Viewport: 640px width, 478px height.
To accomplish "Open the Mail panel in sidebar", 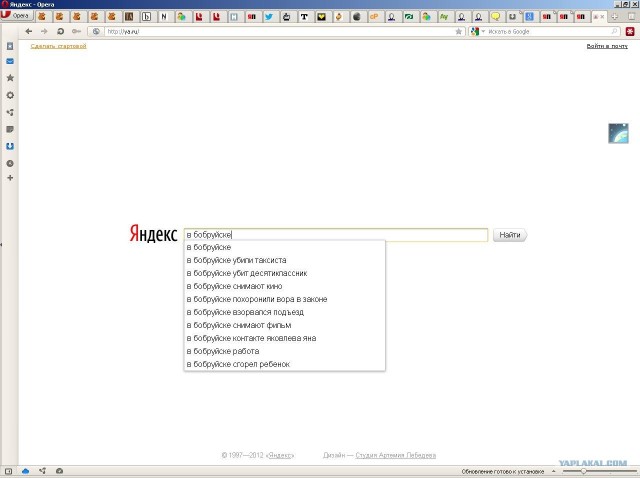I will pos(10,61).
